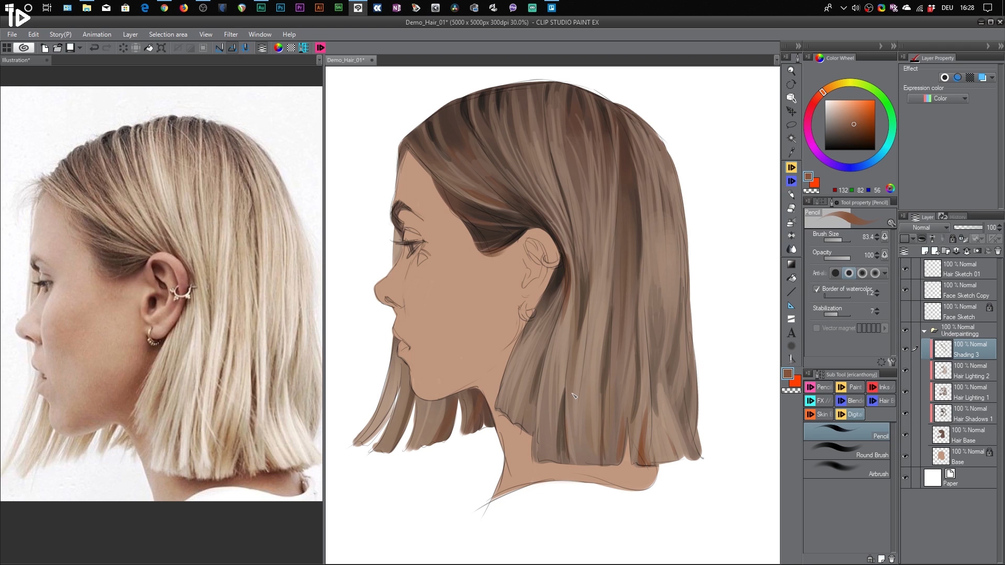
Task: Click the Undo arrow icon
Action: click(x=94, y=48)
